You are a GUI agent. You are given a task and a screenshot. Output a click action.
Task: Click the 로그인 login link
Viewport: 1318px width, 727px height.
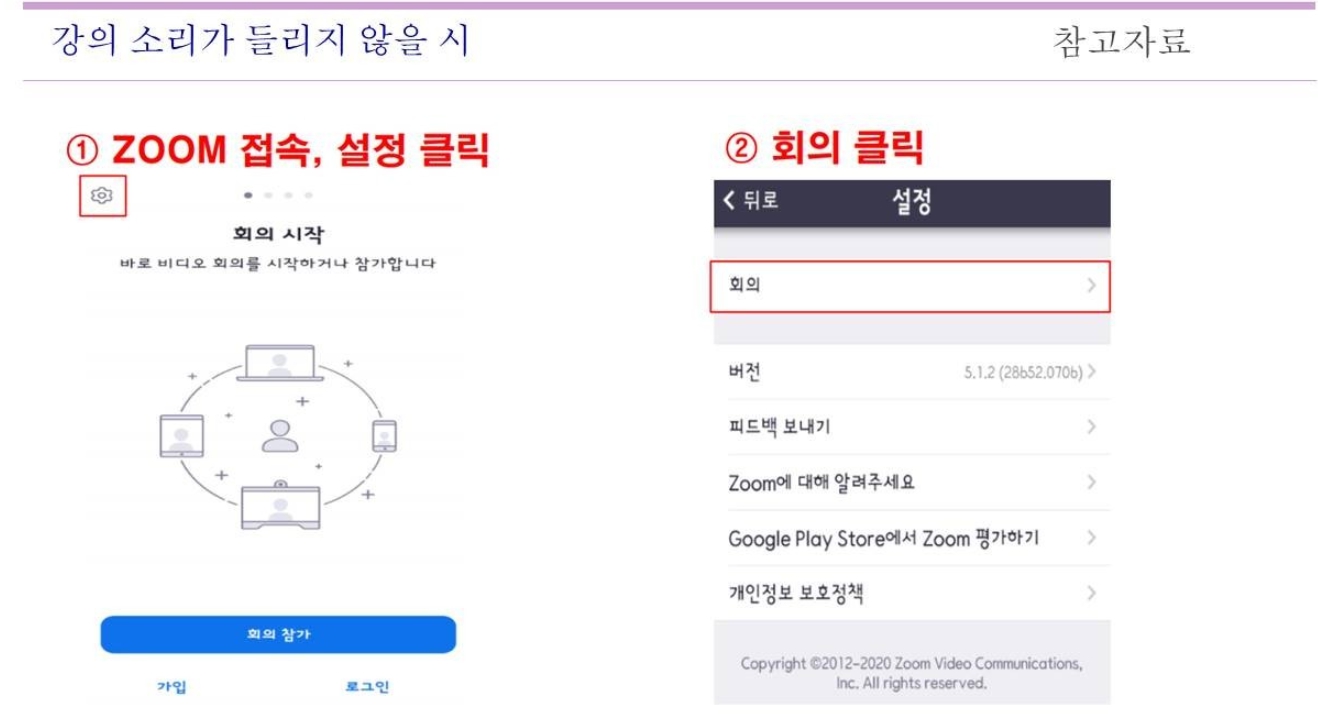coord(366,687)
